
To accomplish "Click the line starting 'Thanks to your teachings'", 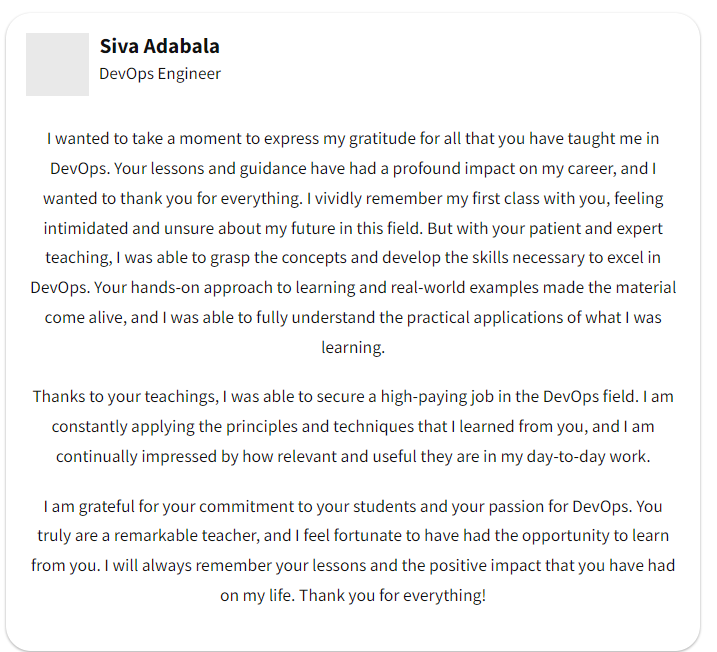I will coord(353,396).
